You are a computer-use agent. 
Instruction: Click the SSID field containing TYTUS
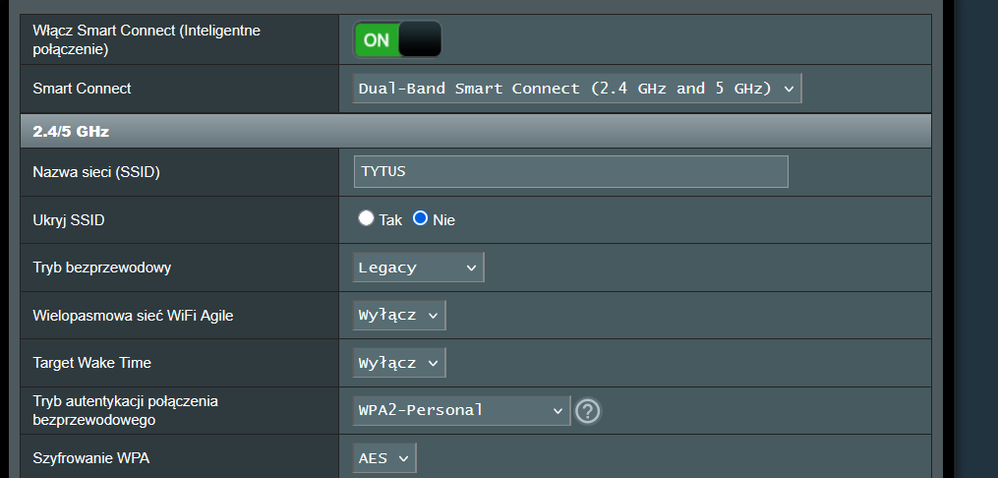(570, 171)
